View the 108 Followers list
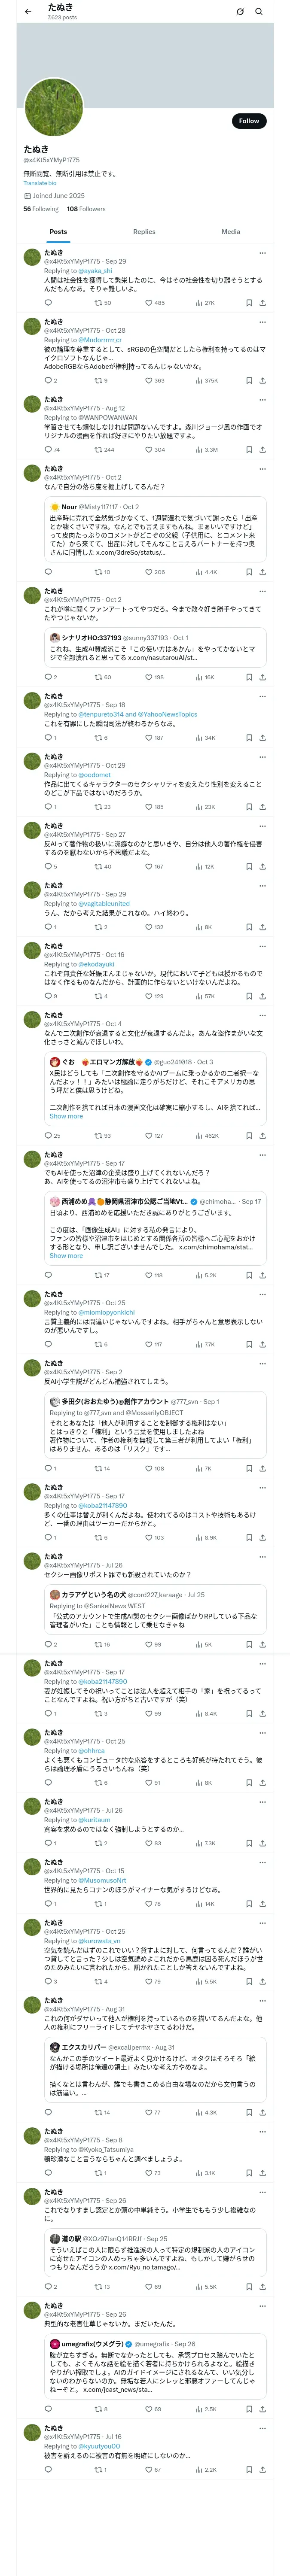 tap(86, 209)
